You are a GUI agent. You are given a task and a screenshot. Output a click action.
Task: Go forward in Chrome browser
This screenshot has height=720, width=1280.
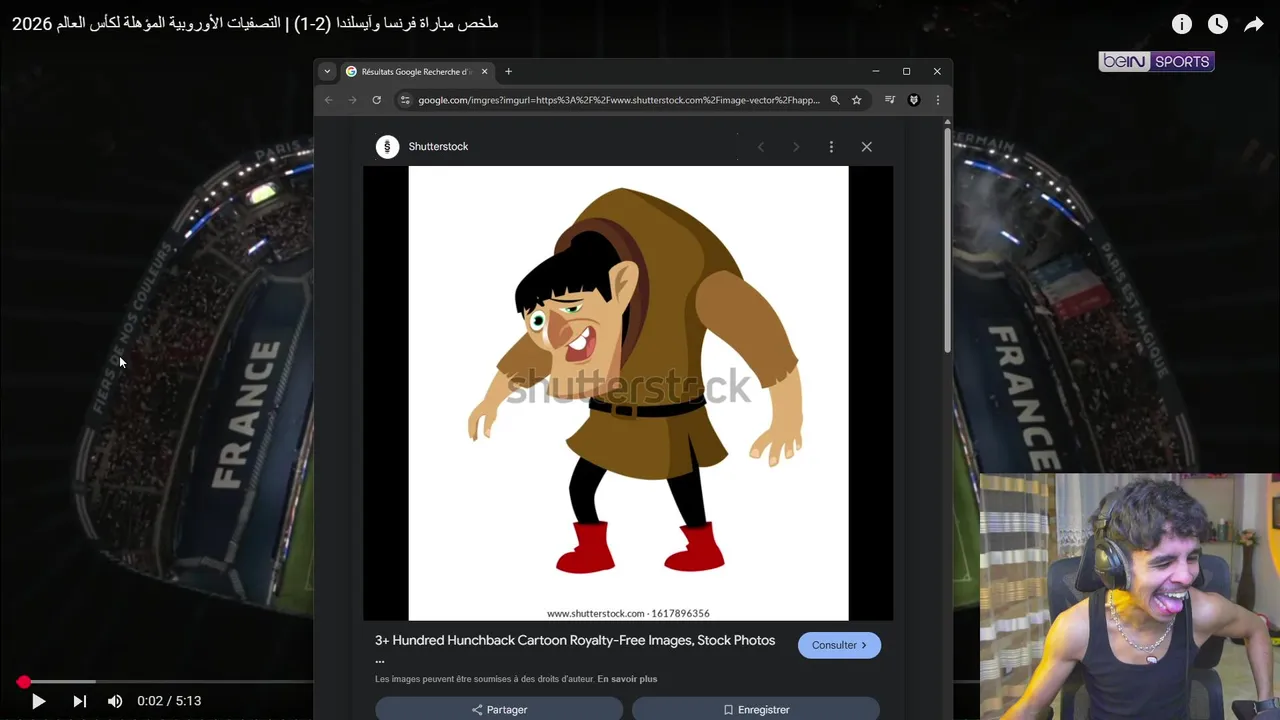tap(352, 100)
